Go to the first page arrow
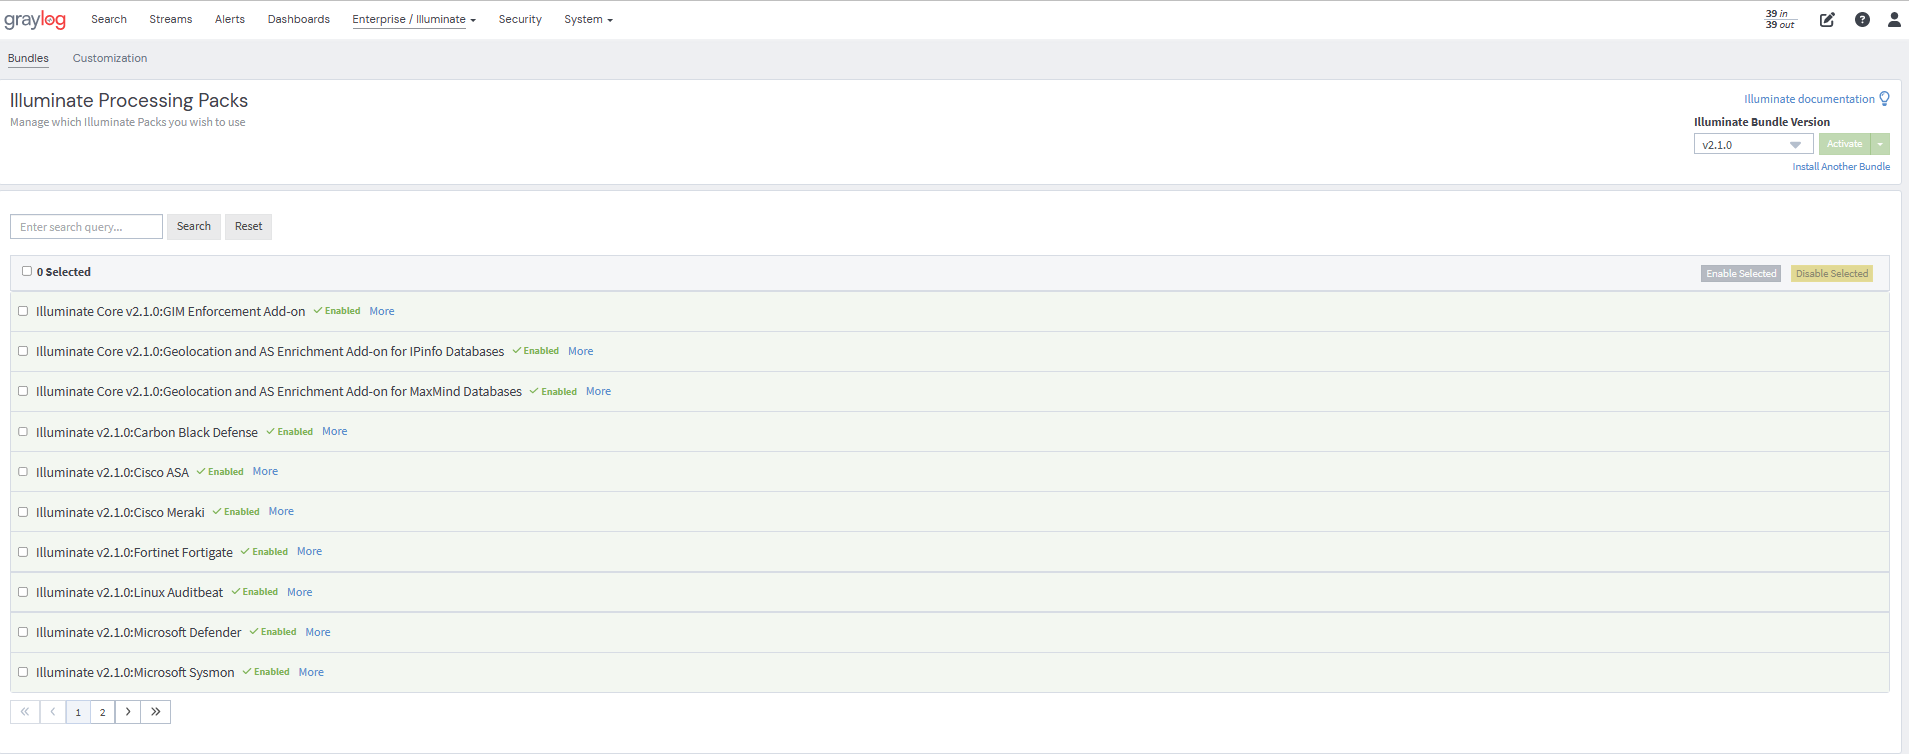 25,712
